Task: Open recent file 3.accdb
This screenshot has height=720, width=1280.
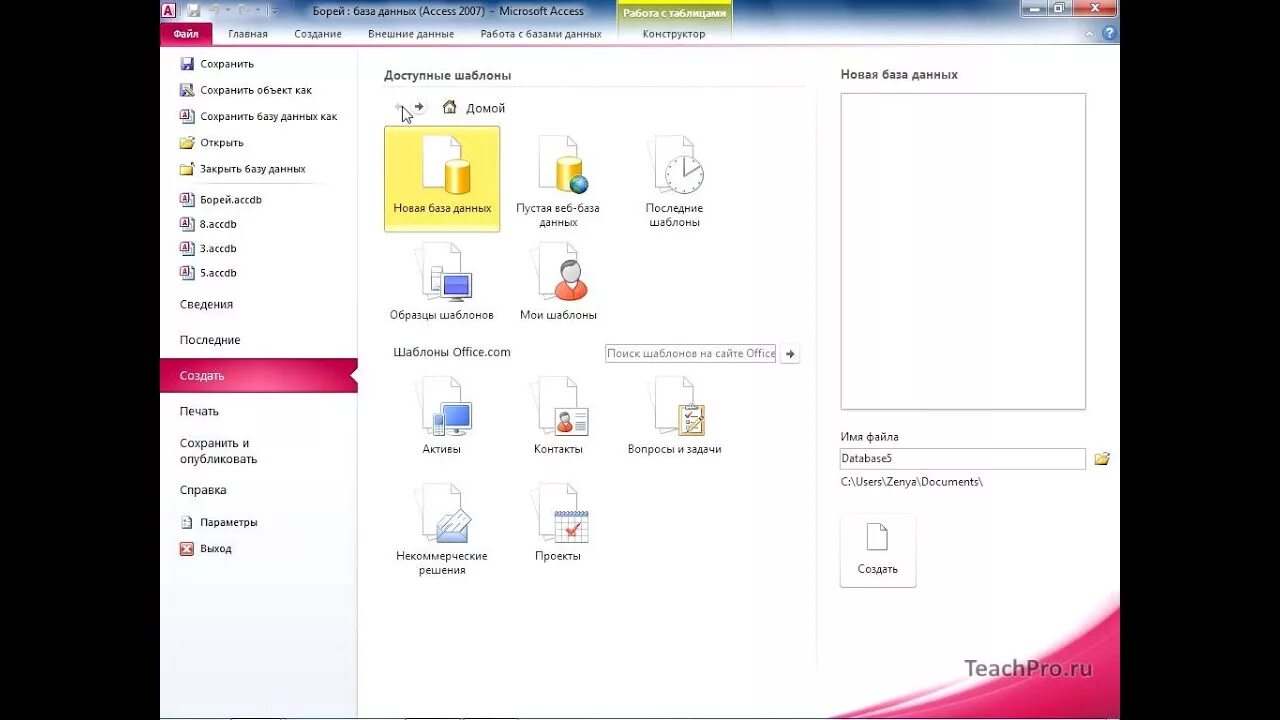Action: click(x=209, y=248)
